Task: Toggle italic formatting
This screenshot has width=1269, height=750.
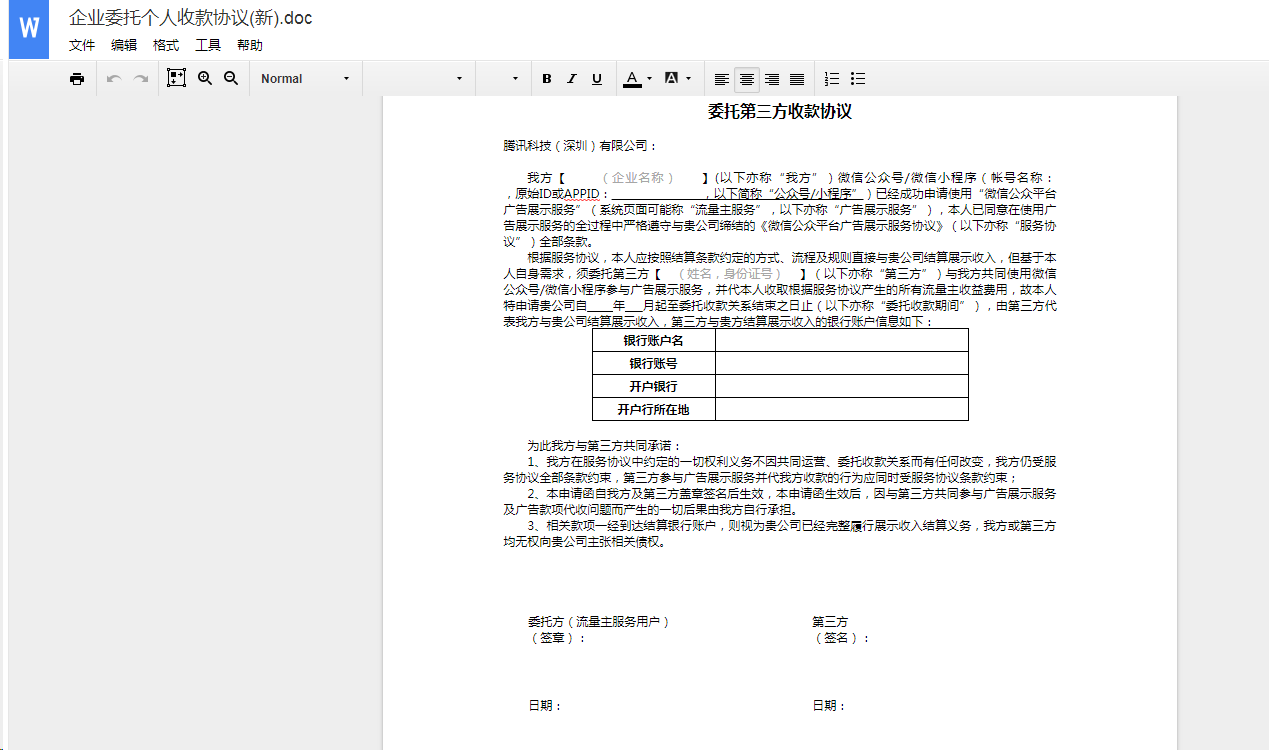Action: coord(572,79)
